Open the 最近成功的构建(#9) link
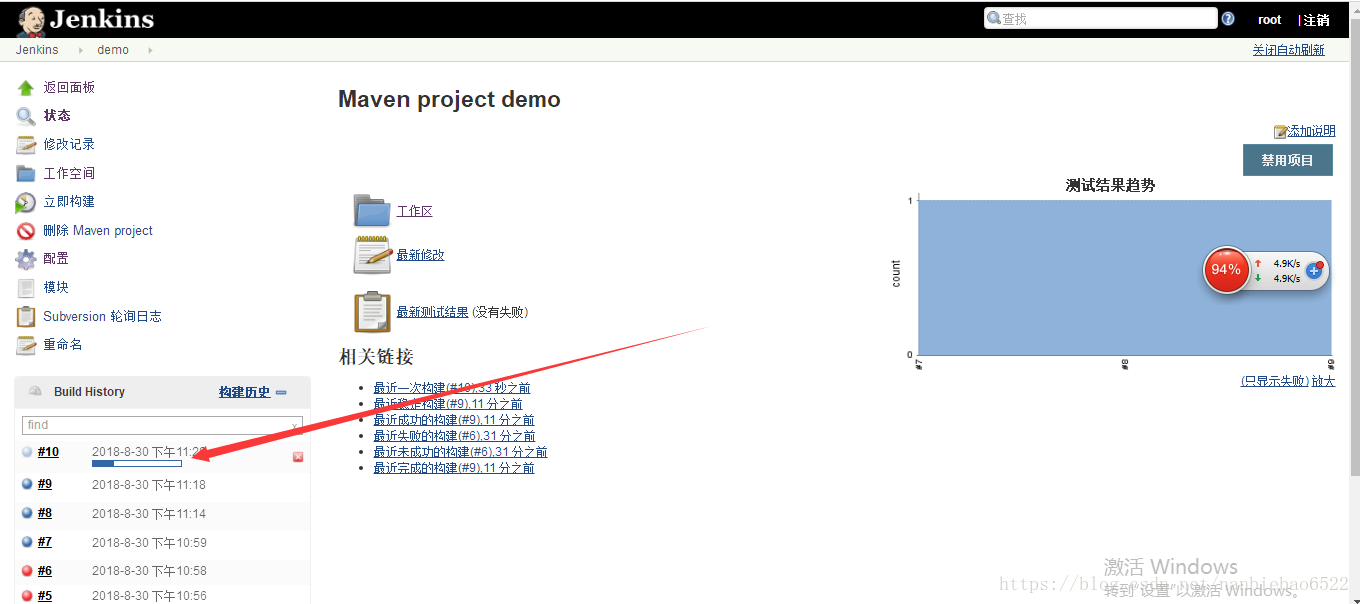Screen dimensions: 1360x604 pyautogui.click(x=454, y=420)
